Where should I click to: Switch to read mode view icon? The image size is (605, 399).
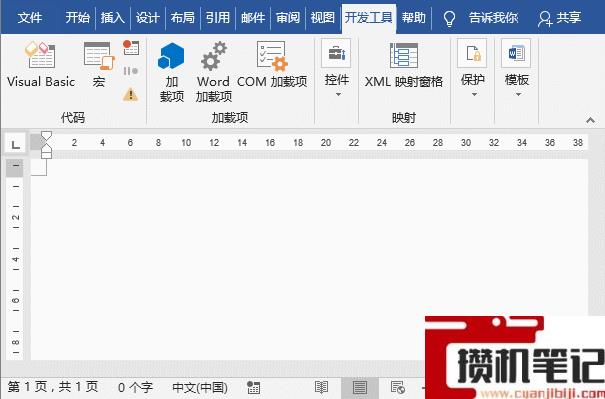click(321, 387)
